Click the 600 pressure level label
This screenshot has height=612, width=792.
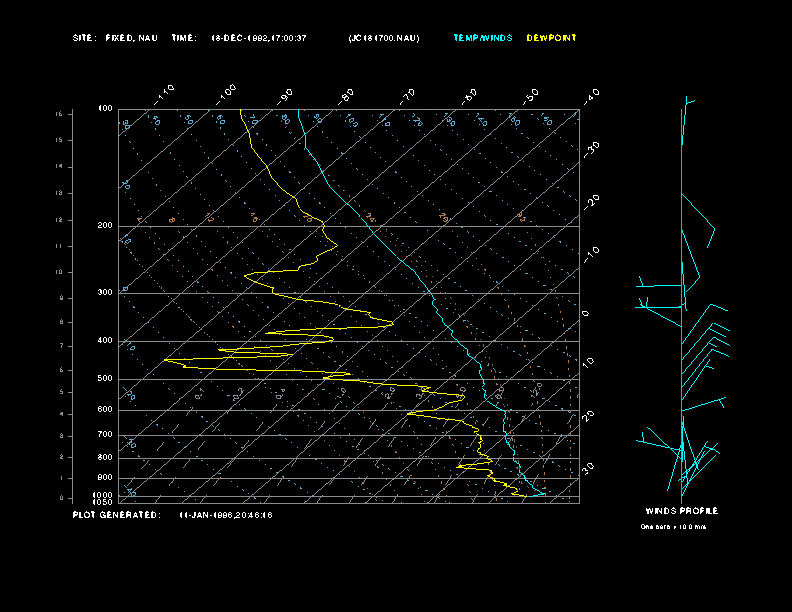click(x=105, y=410)
